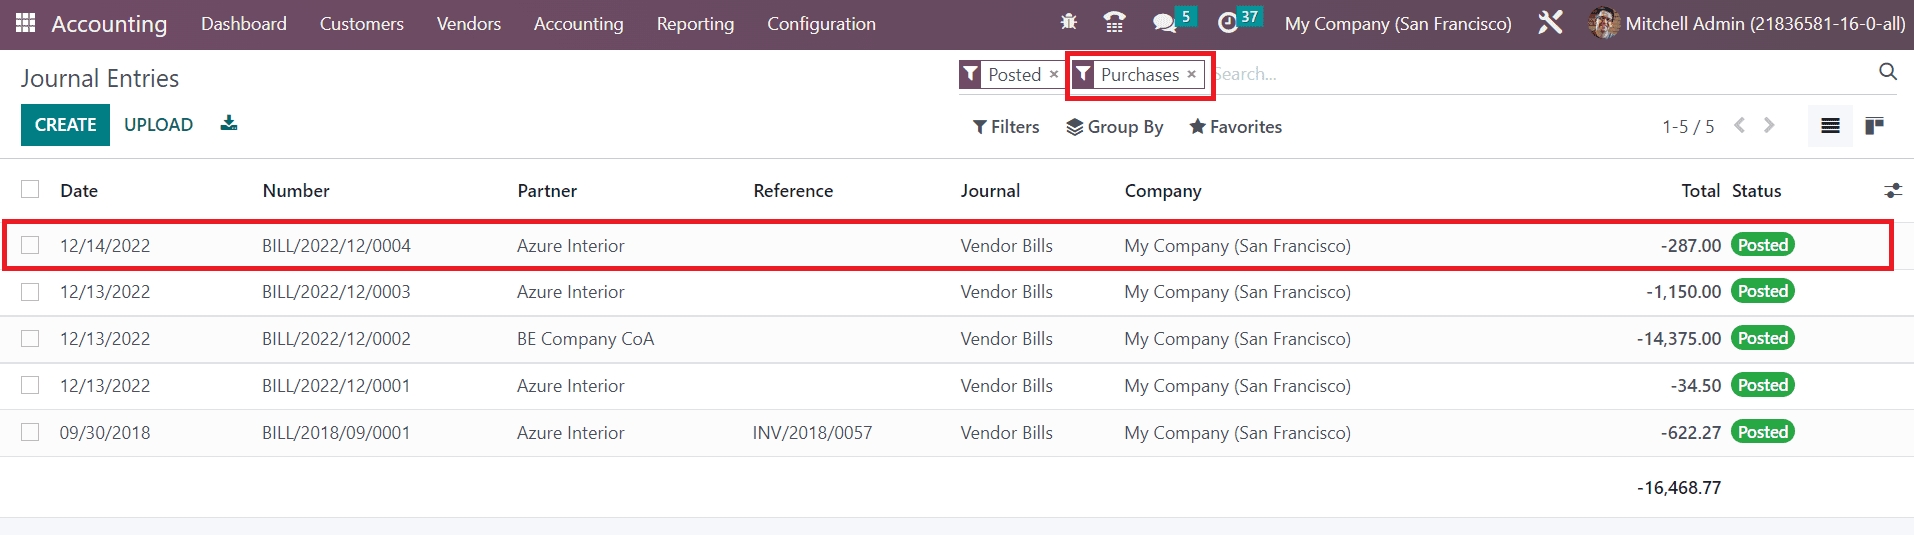Click the search magnifier icon
The height and width of the screenshot is (535, 1914).
[1887, 72]
